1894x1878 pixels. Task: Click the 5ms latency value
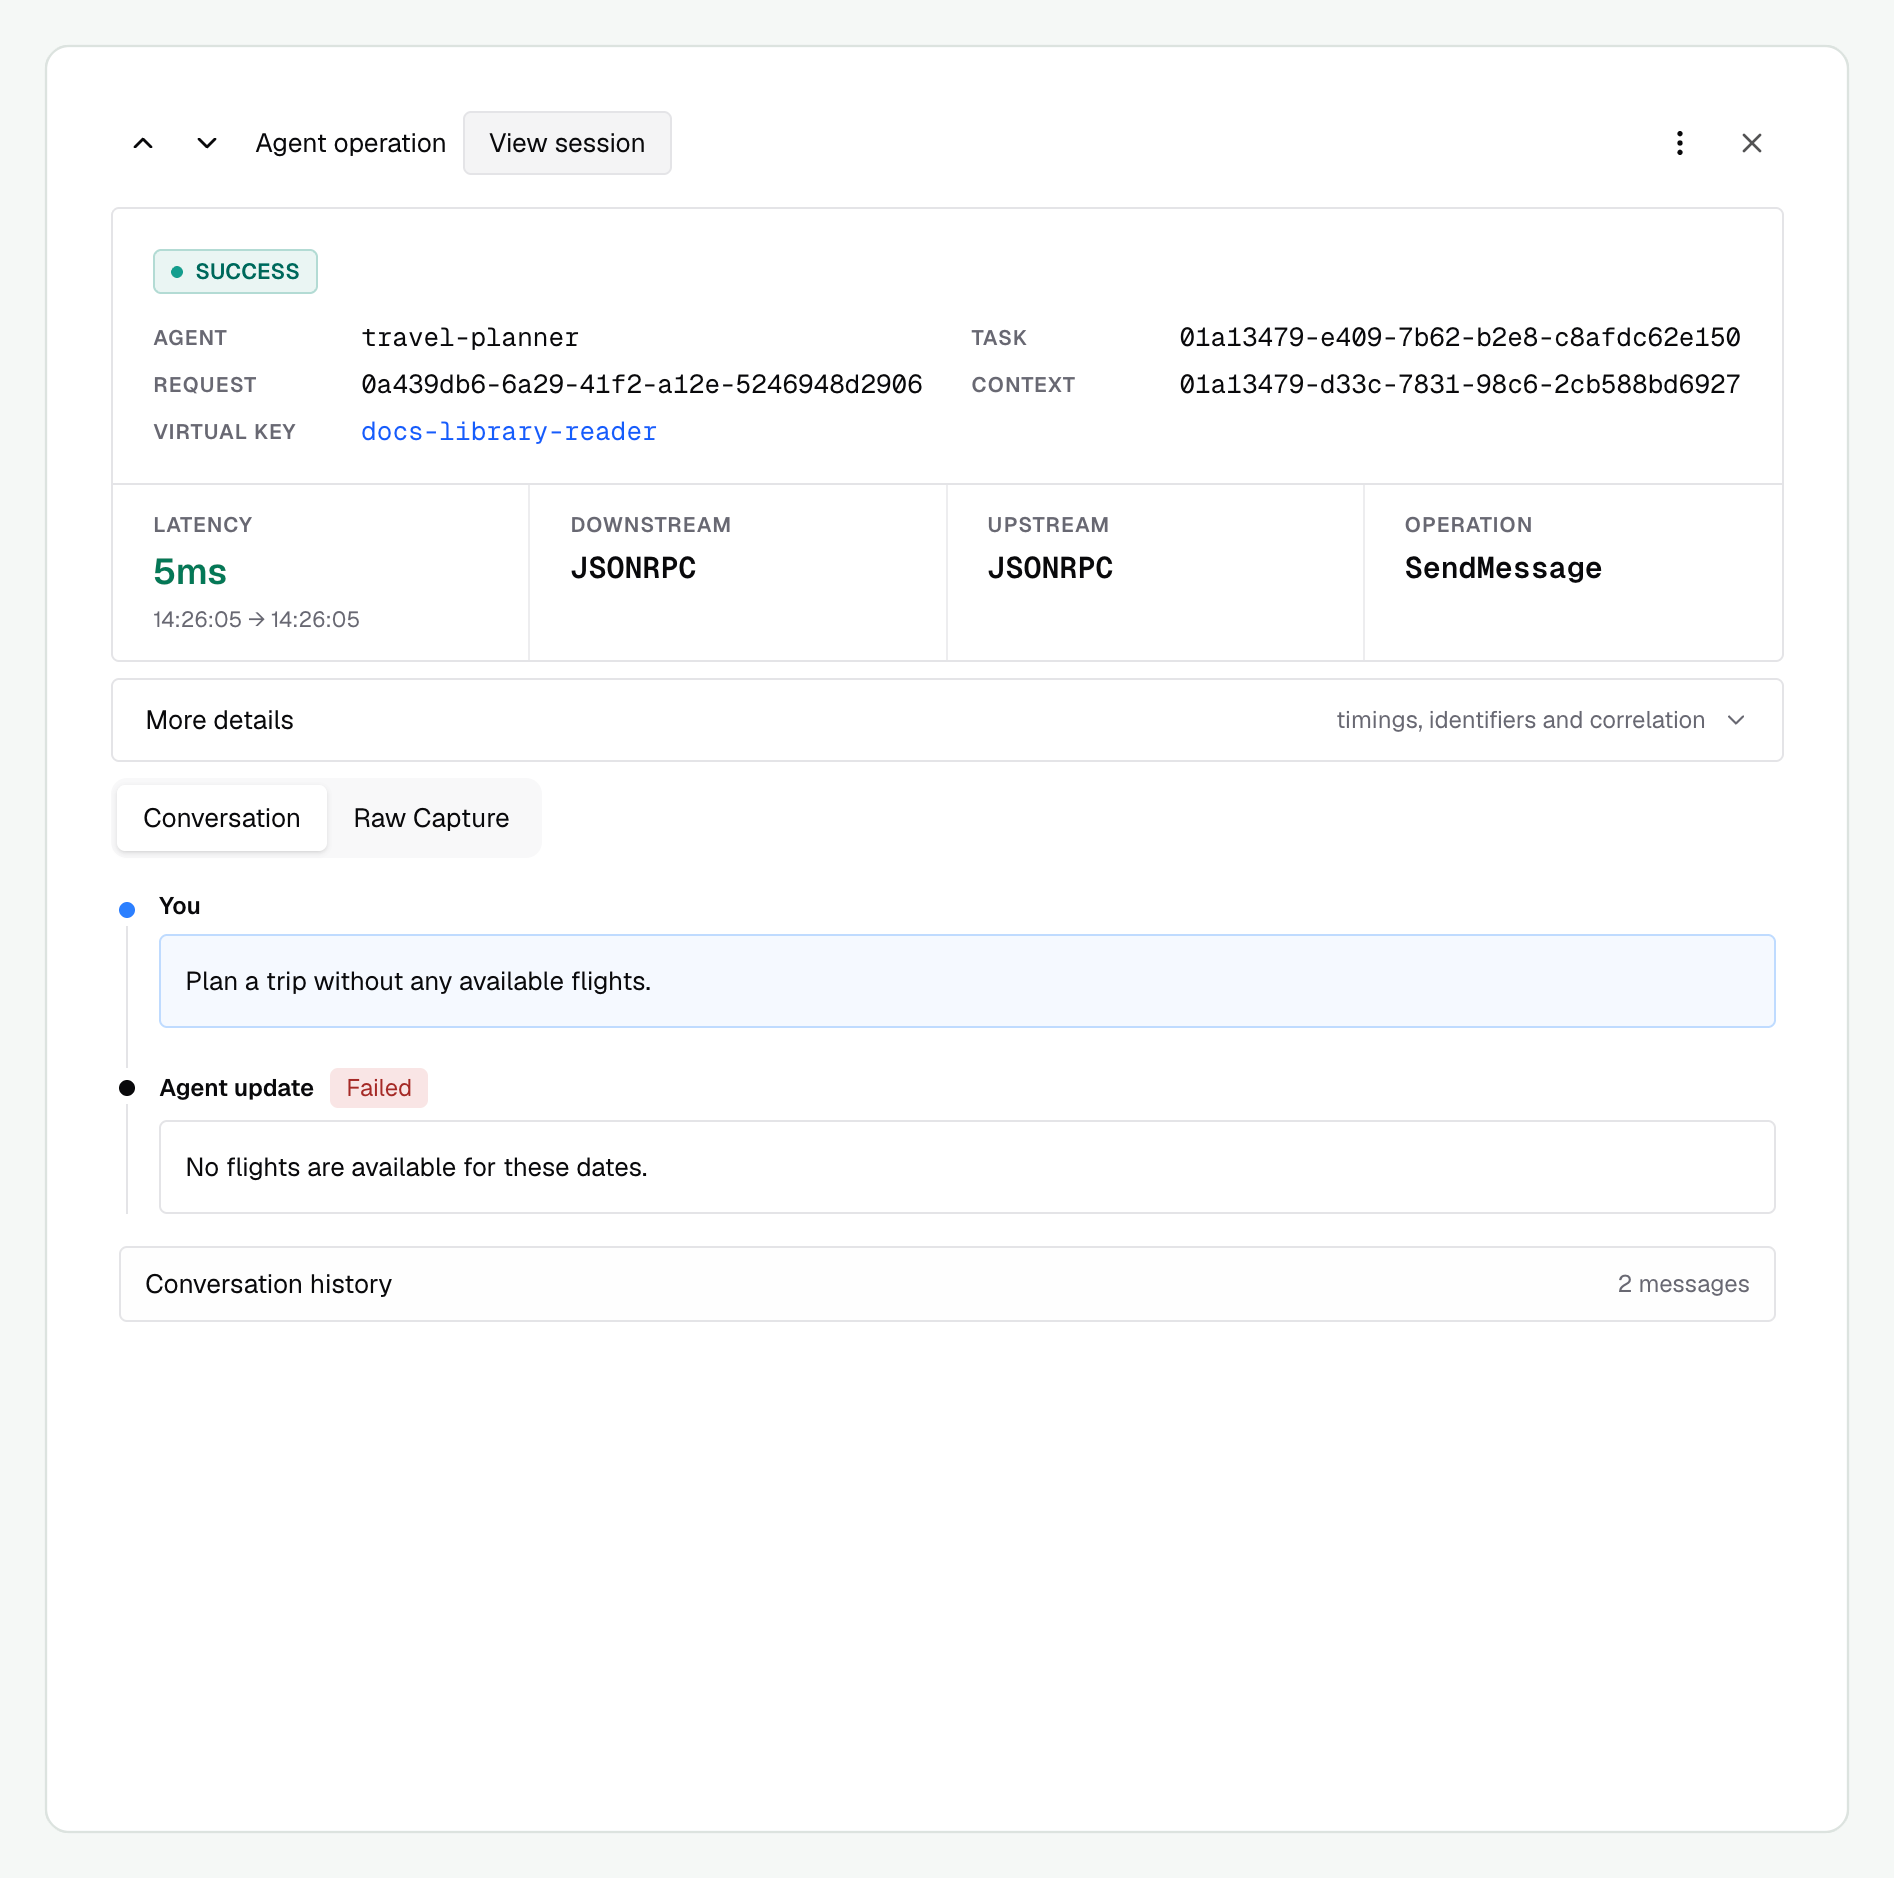pyautogui.click(x=190, y=572)
